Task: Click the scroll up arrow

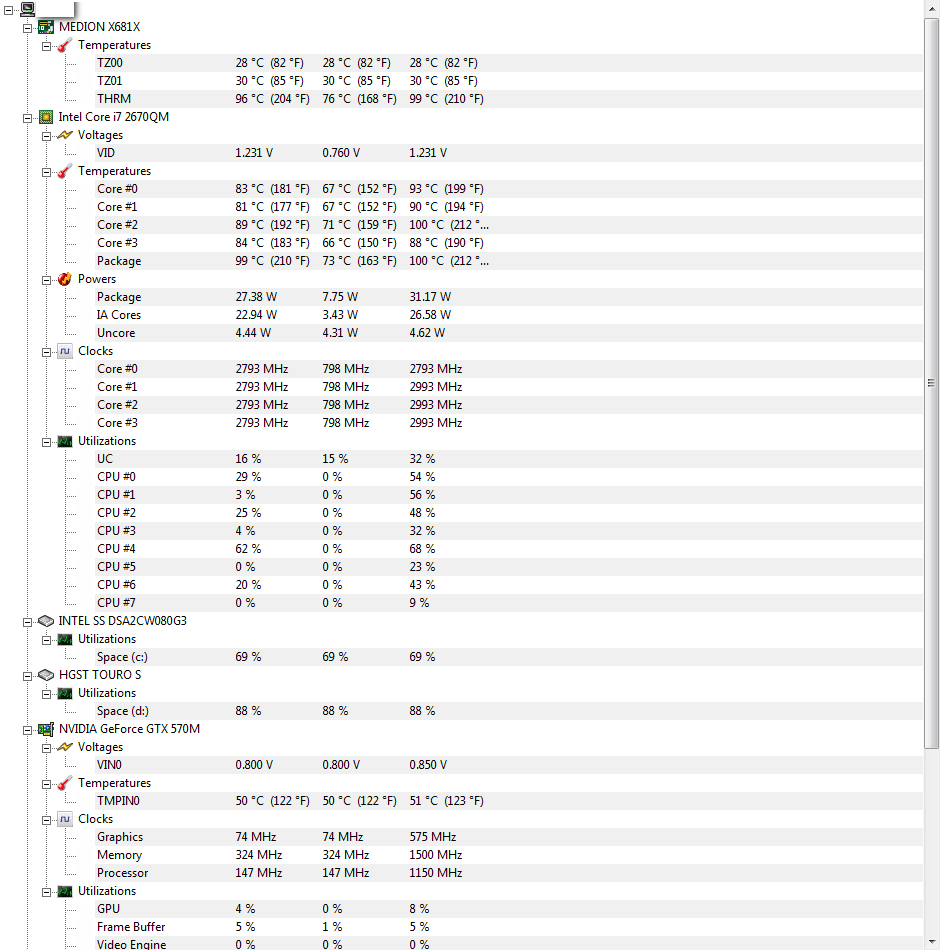Action: click(932, 9)
